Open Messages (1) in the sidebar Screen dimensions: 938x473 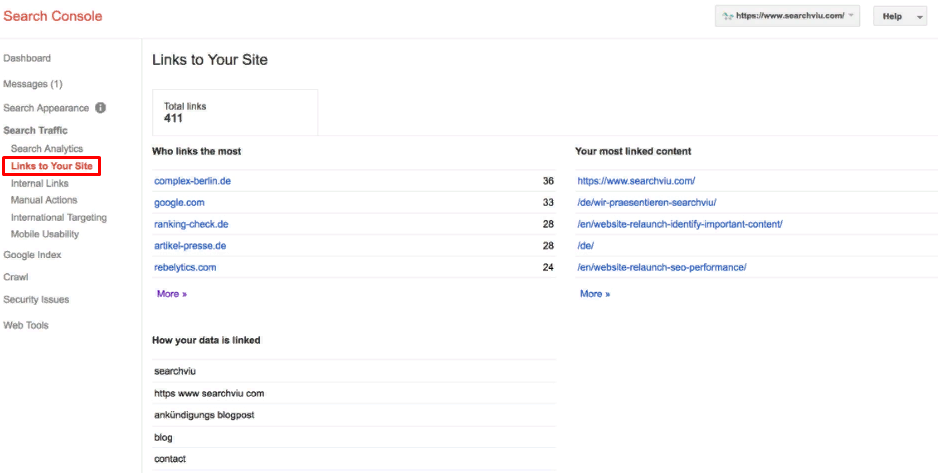33,84
